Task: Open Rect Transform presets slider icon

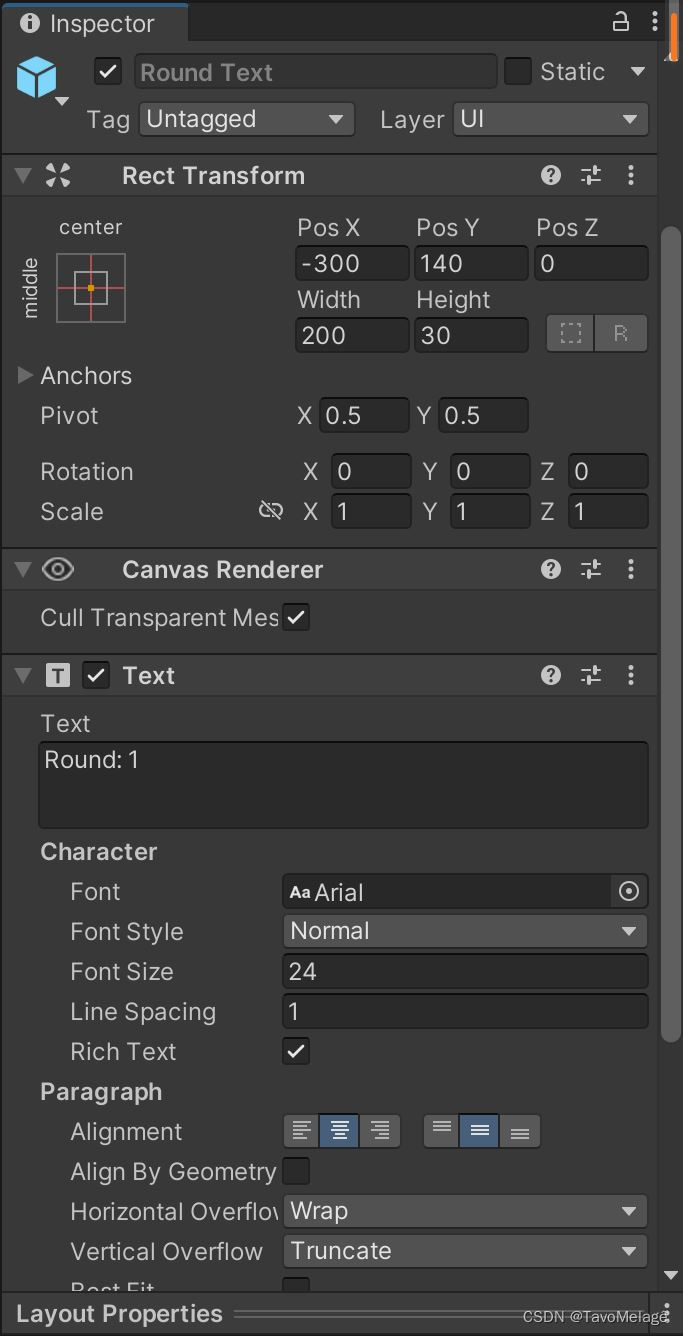Action: (591, 176)
